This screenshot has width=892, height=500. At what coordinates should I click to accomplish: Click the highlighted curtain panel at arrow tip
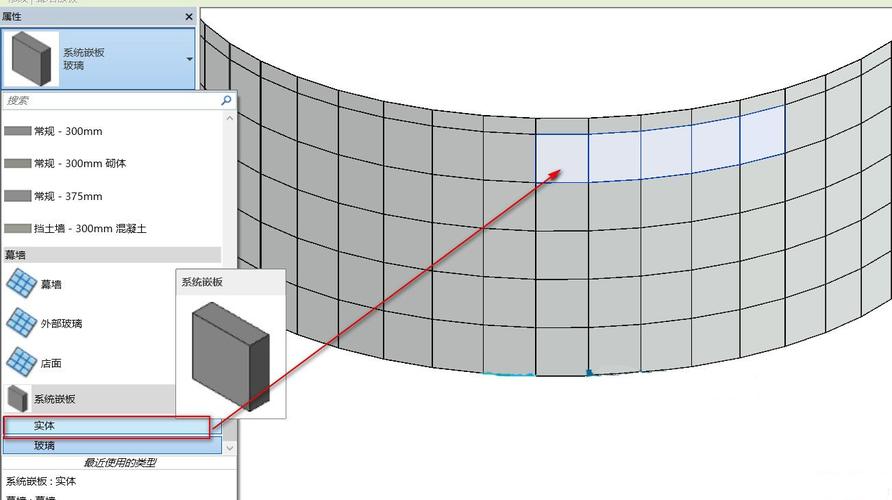561,158
